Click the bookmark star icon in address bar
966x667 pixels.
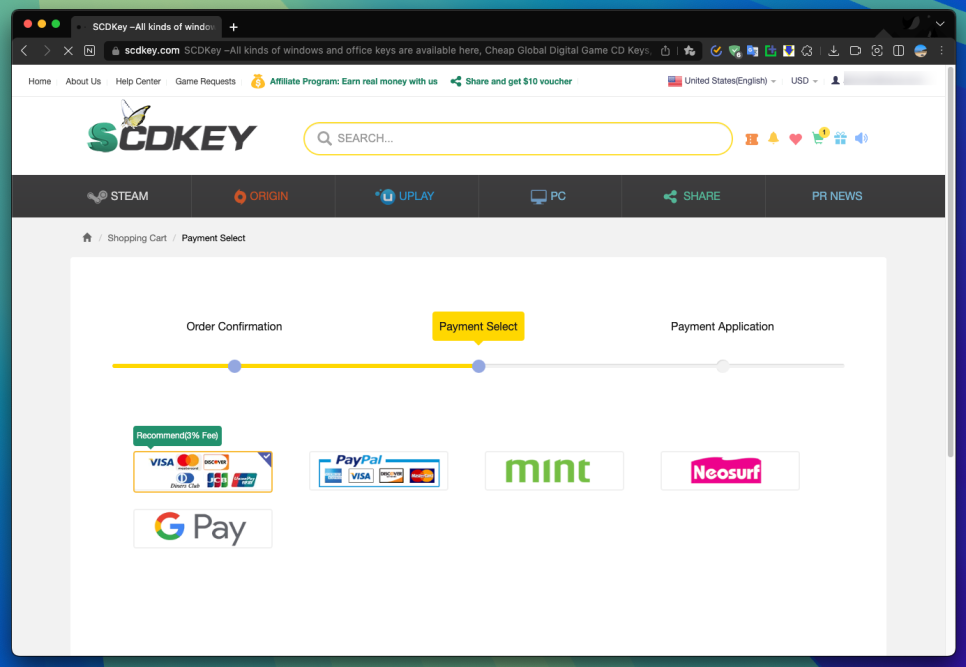tap(689, 51)
